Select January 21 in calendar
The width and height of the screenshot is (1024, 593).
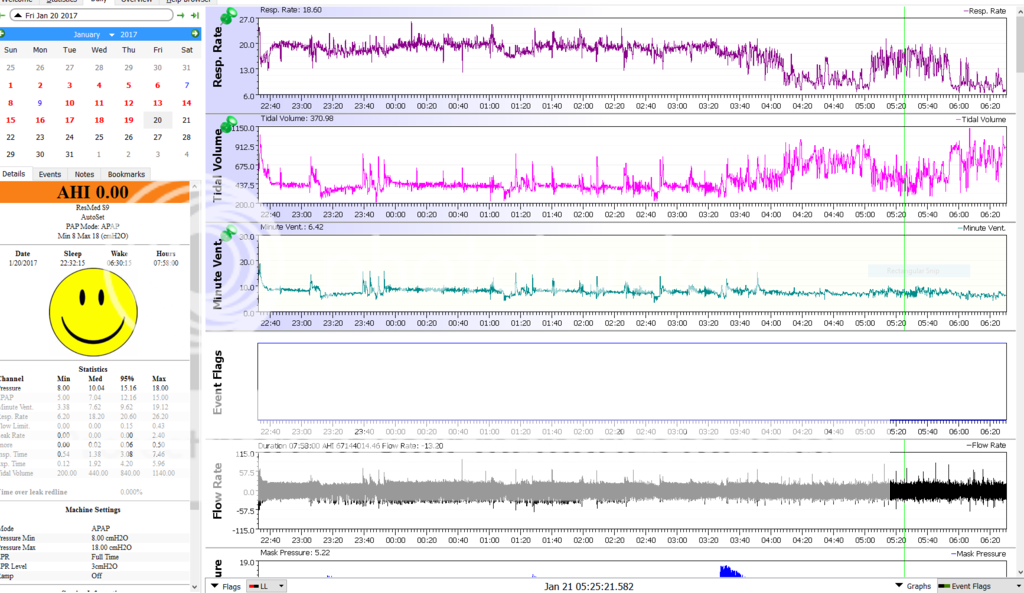point(187,119)
